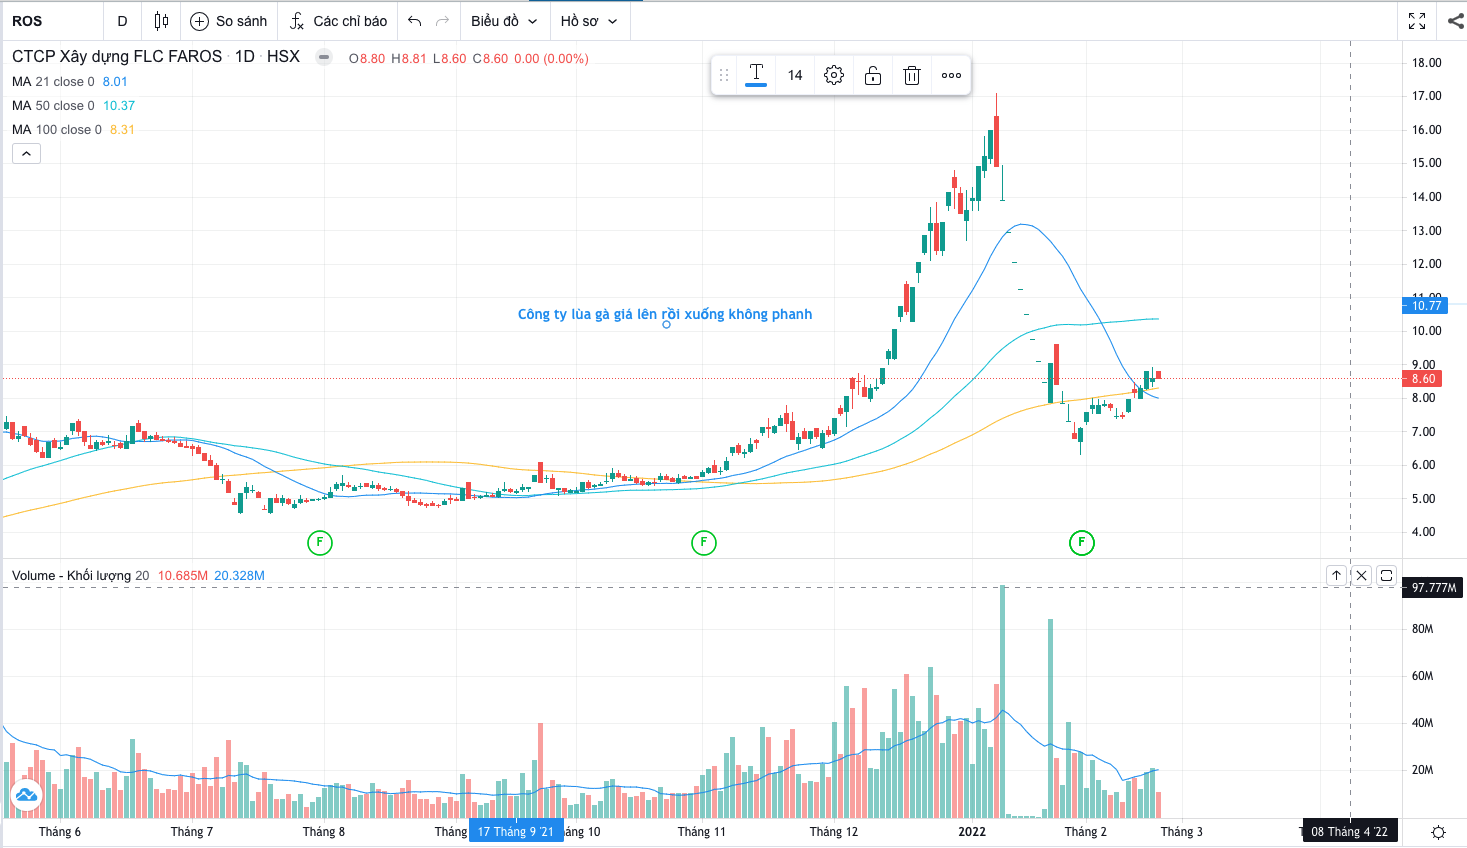
Task: Expand the Biểu đồ dropdown
Action: pos(504,21)
